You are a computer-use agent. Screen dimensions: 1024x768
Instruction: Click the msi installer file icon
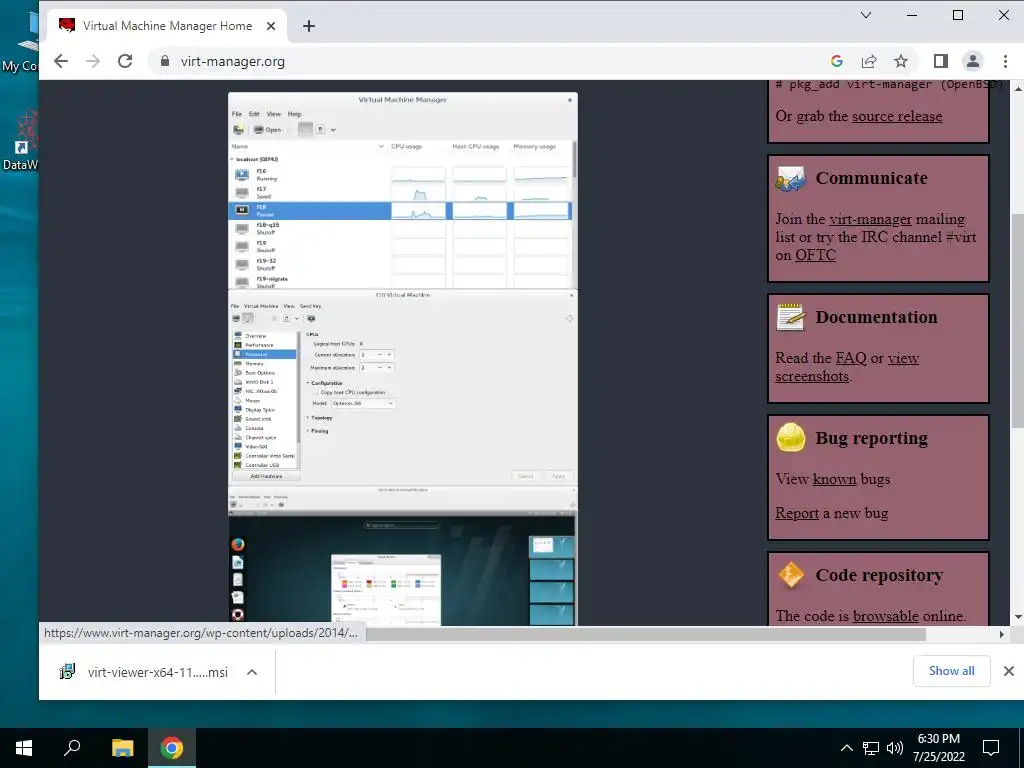click(x=67, y=671)
